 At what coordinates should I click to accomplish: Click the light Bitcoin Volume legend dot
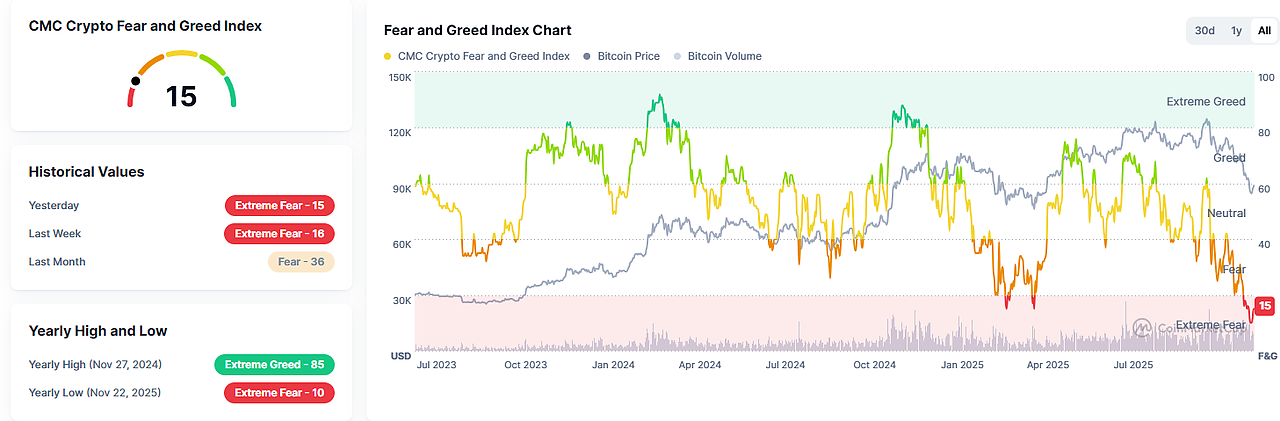[679, 57]
